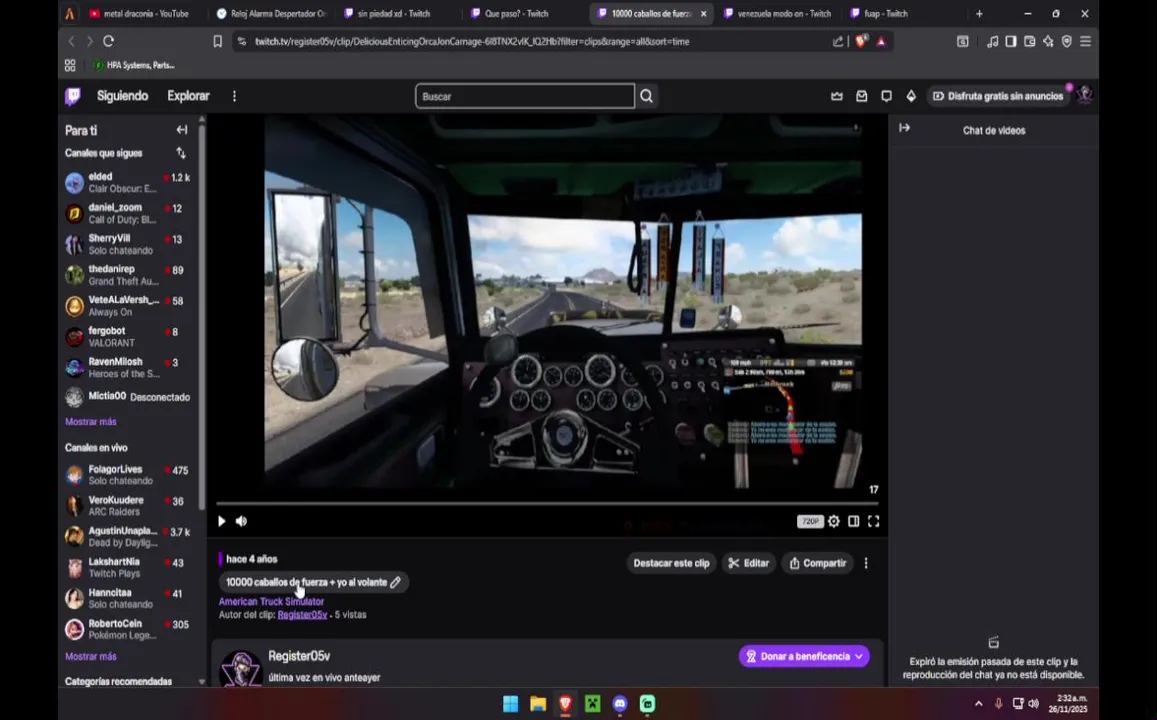Collapse the Para ti sidebar

coord(182,130)
